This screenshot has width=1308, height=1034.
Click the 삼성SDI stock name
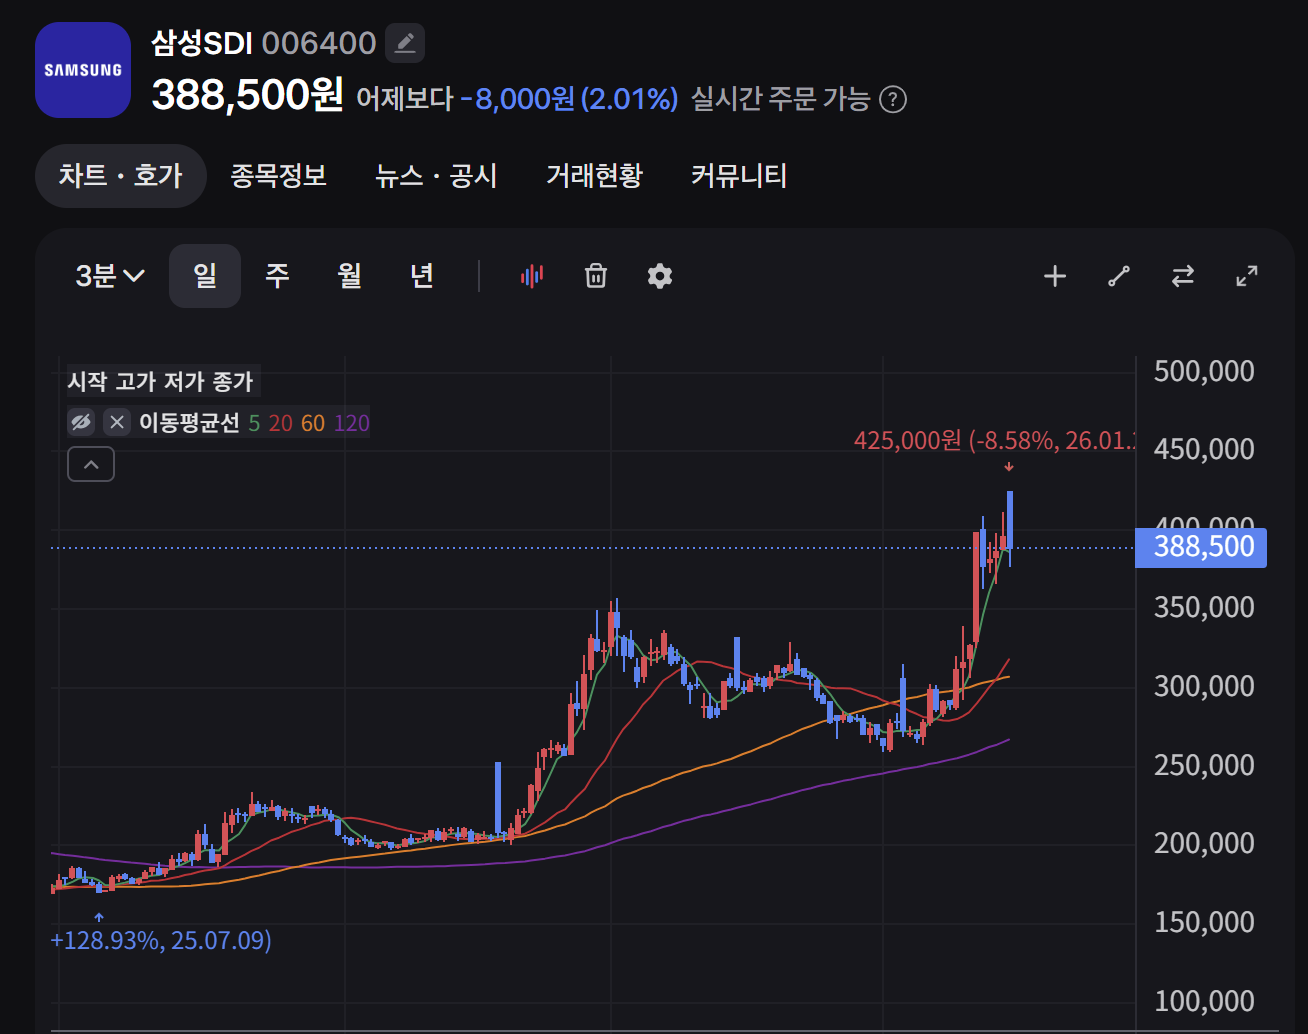[201, 43]
